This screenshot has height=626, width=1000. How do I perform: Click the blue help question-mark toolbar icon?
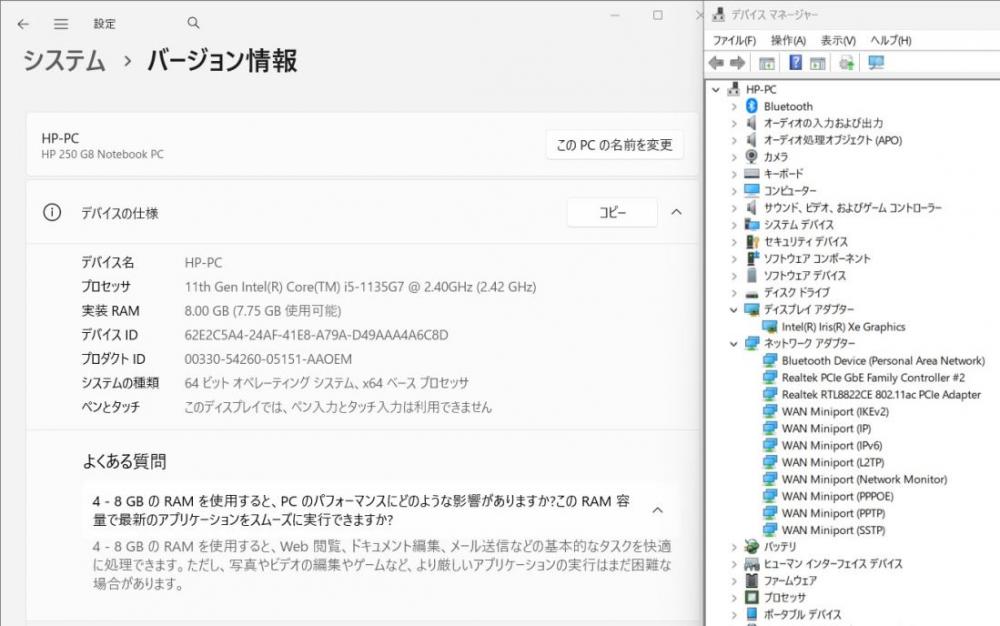(795, 62)
